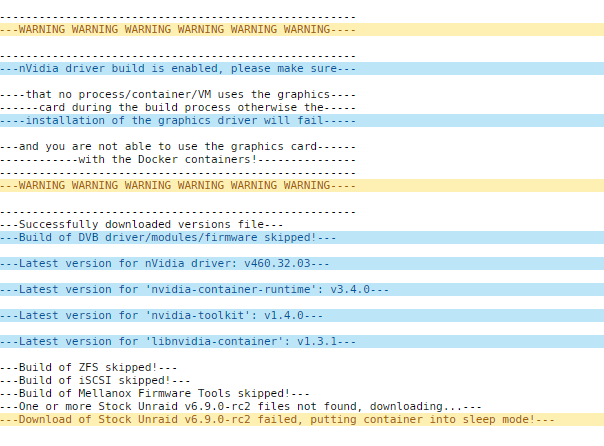Image resolution: width=604 pixels, height=446 pixels.
Task: Select 'Build of DVB driver/modules/firmware skipped!' line
Action: tap(302, 238)
